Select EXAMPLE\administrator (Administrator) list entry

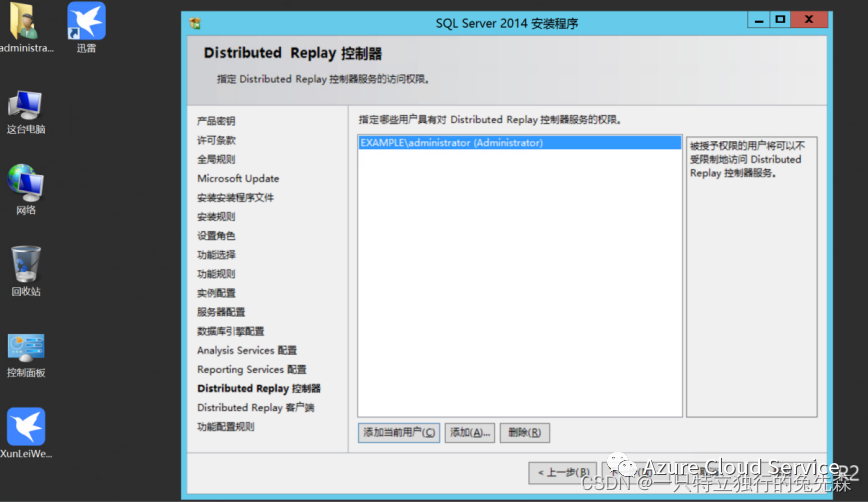[519, 143]
